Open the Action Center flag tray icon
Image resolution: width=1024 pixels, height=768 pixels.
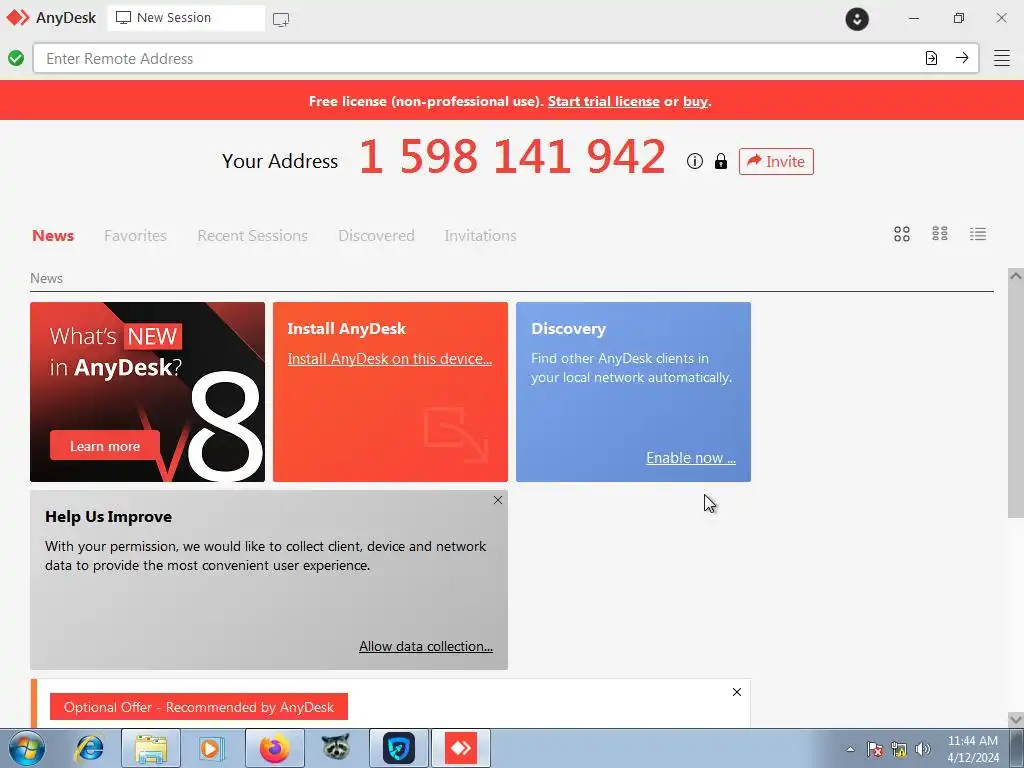tap(875, 749)
